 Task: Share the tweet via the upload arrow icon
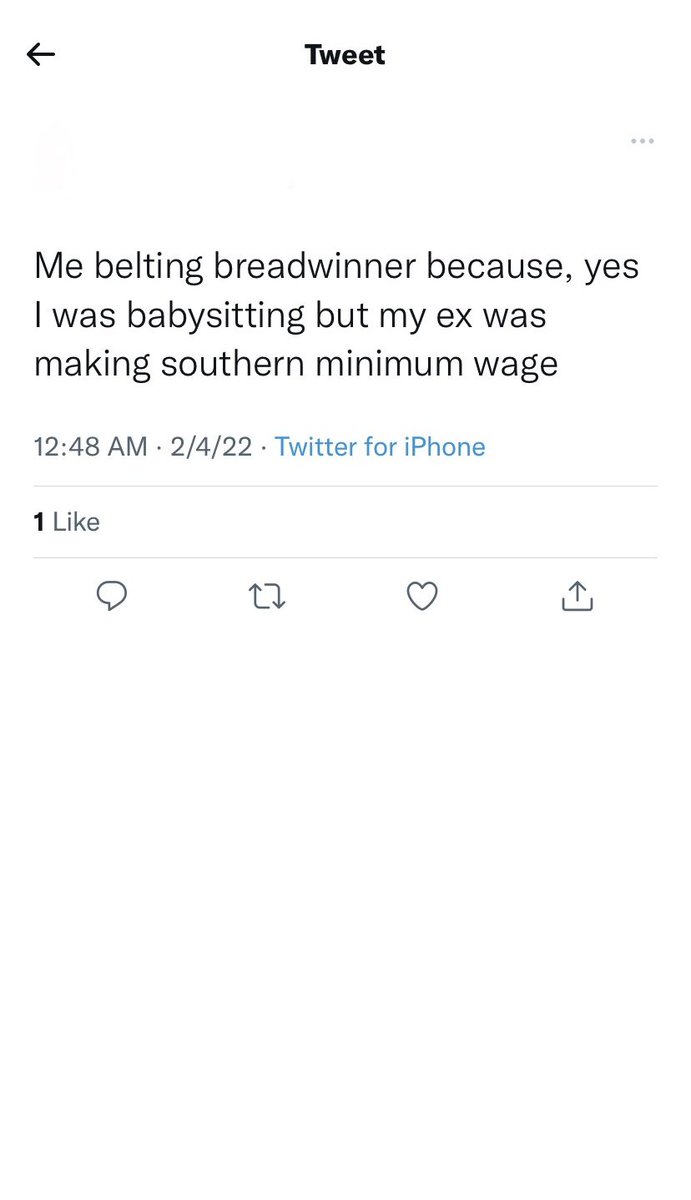tap(578, 596)
